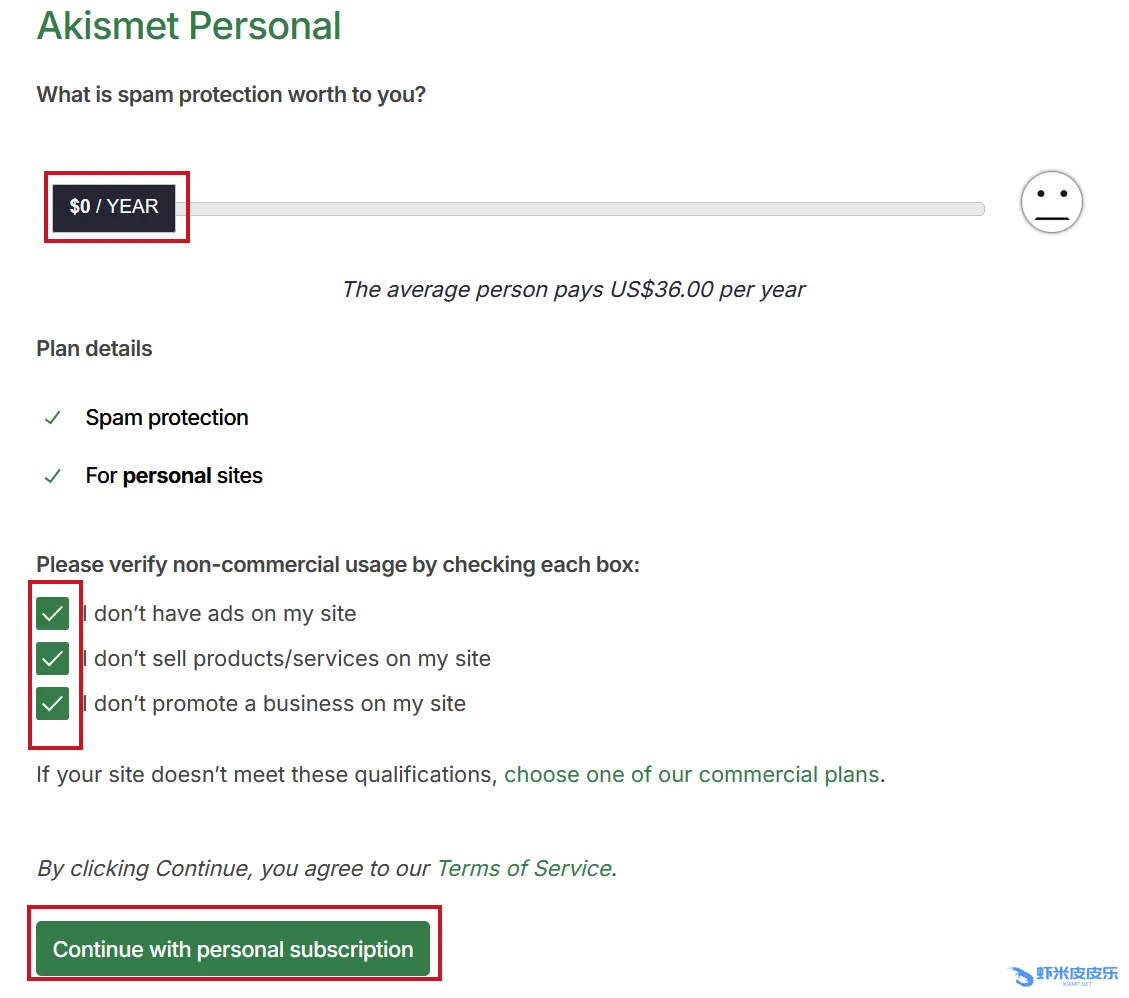This screenshot has width=1129, height=998.
Task: Click the gray price slider track
Action: (580, 209)
